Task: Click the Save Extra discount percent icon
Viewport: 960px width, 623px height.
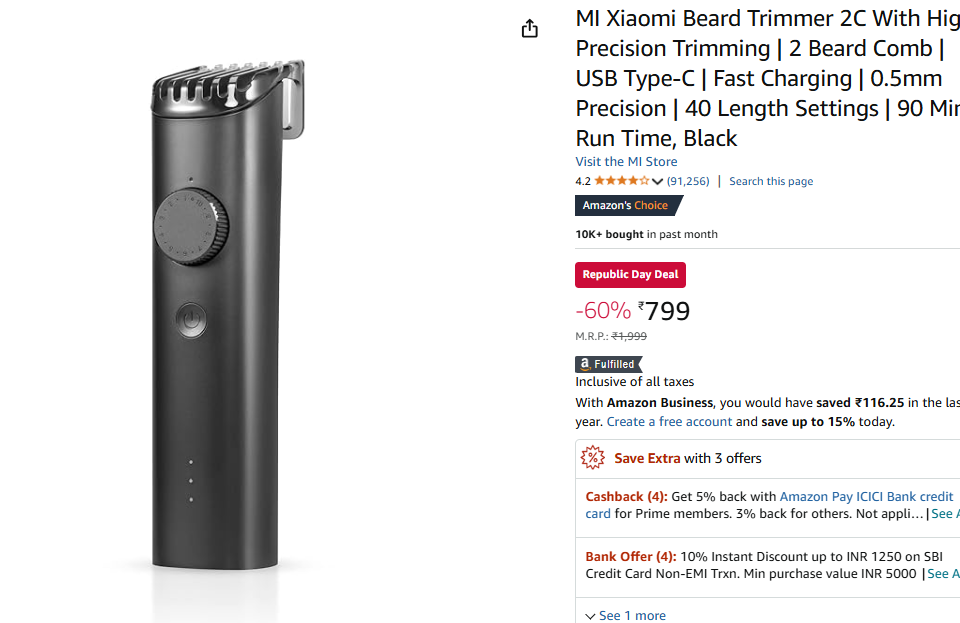Action: coord(593,458)
